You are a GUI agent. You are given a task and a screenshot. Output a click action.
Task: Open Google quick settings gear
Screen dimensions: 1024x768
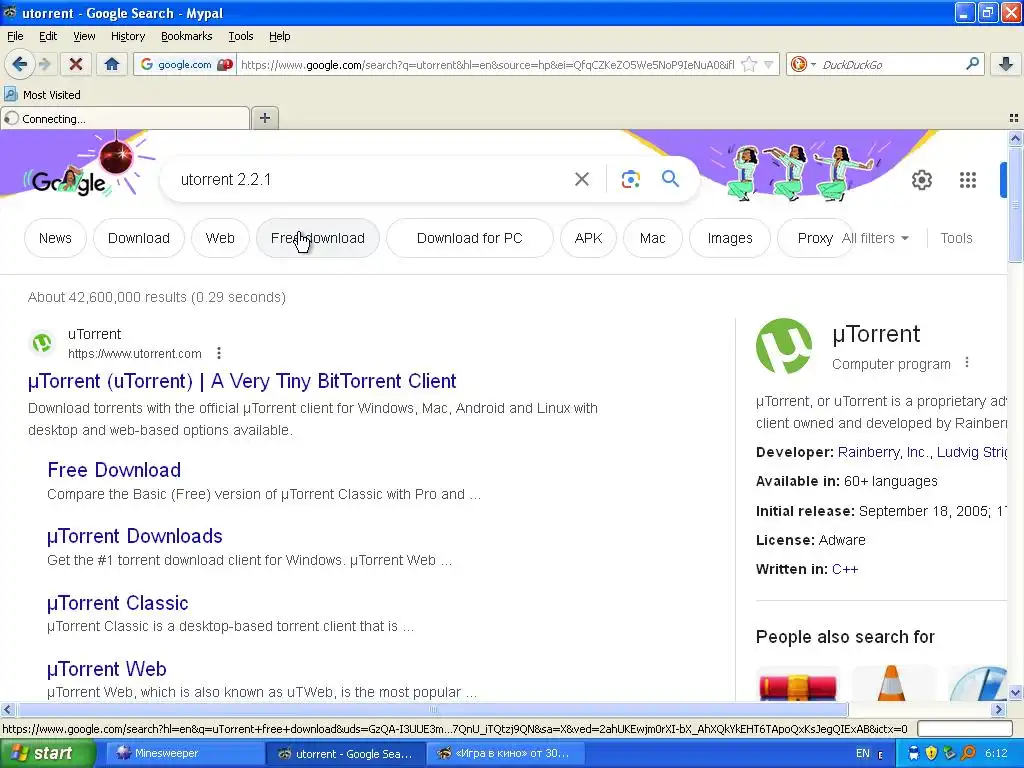(921, 180)
